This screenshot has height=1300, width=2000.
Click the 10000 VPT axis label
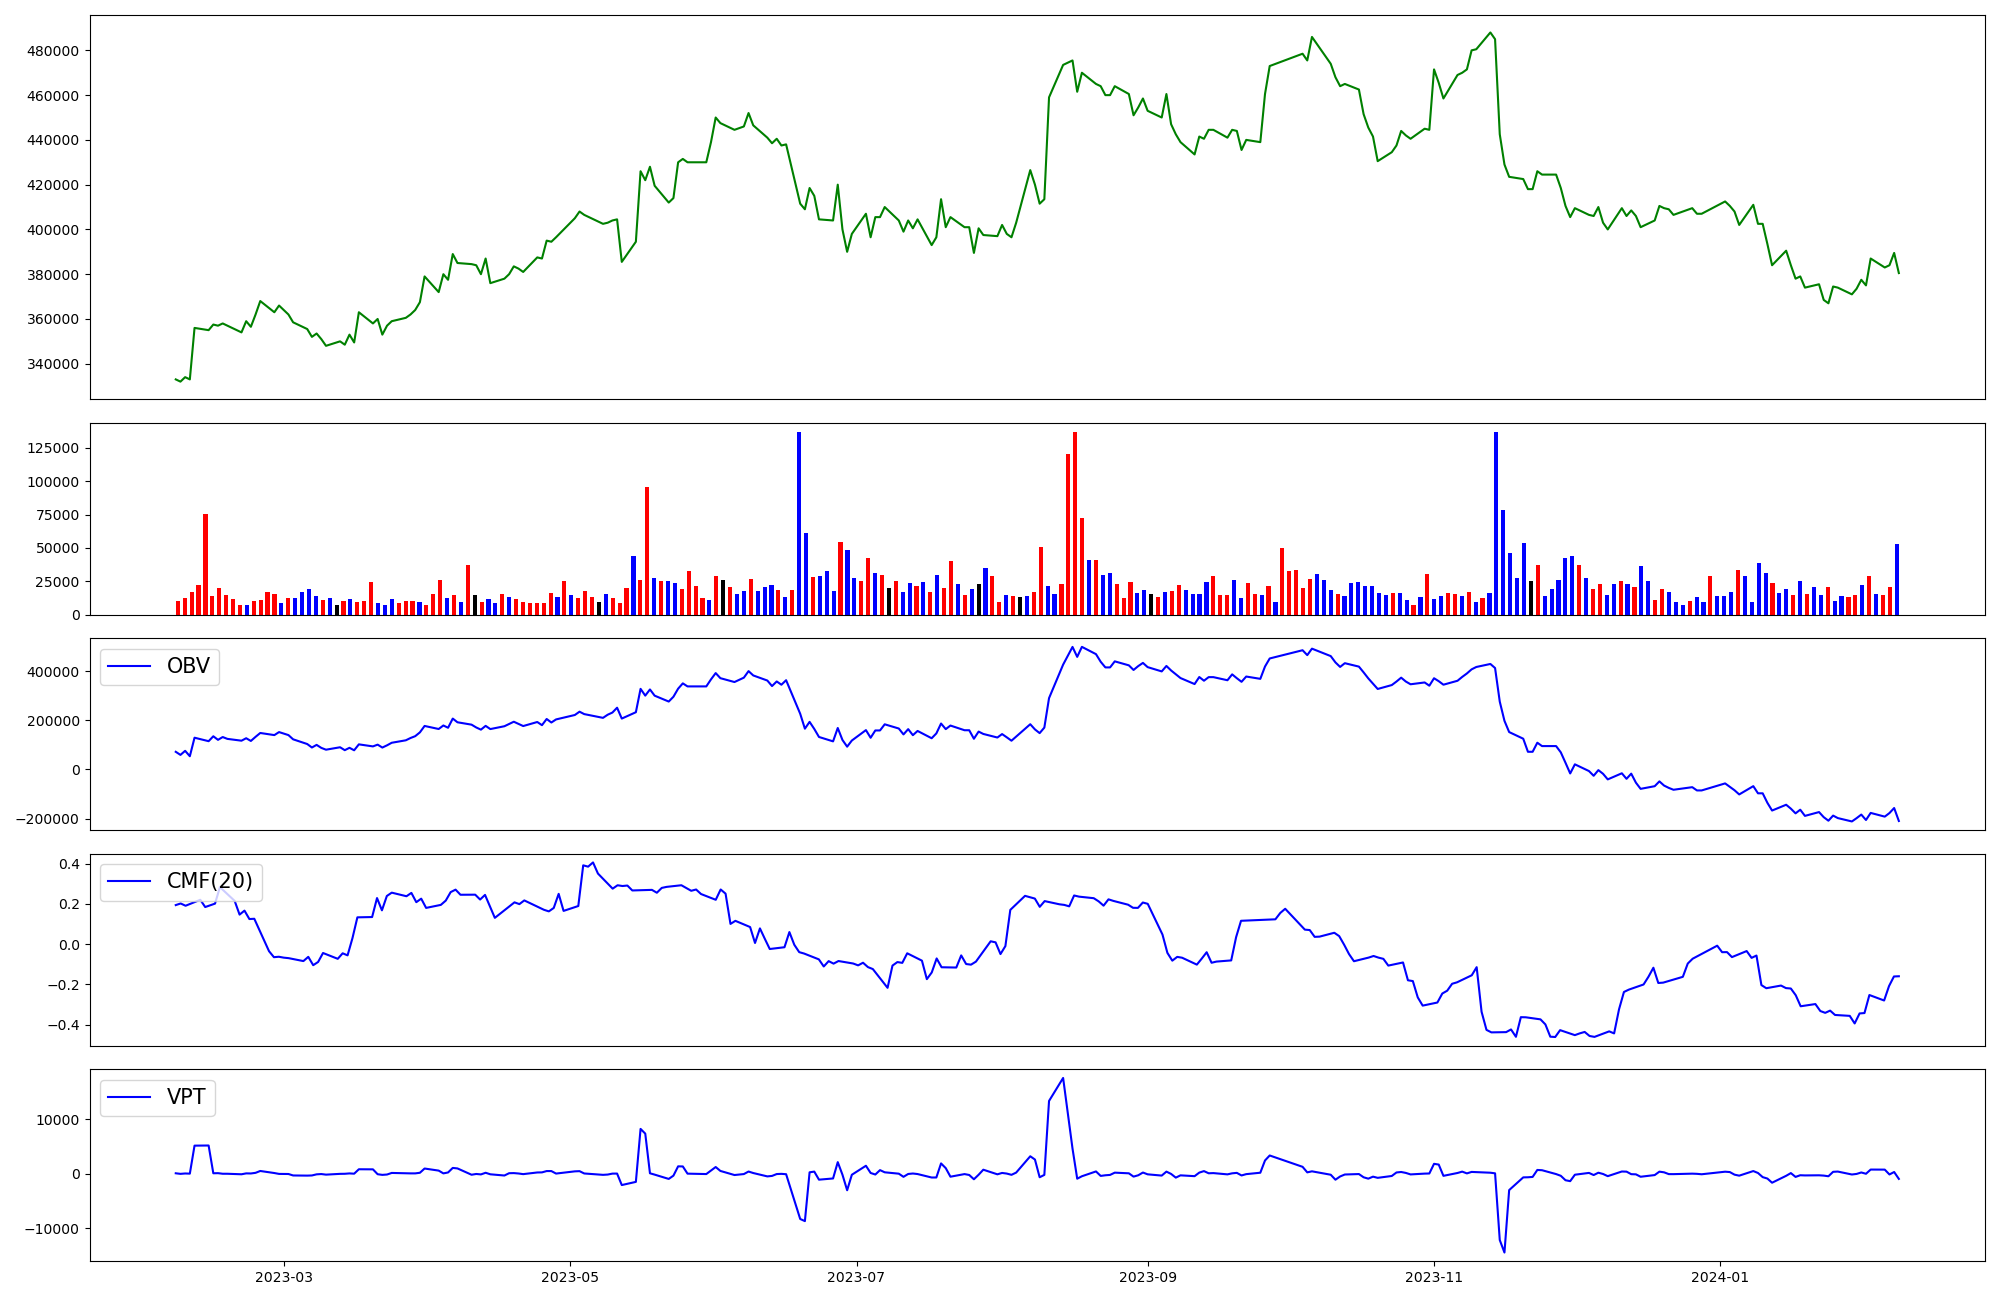(58, 1120)
